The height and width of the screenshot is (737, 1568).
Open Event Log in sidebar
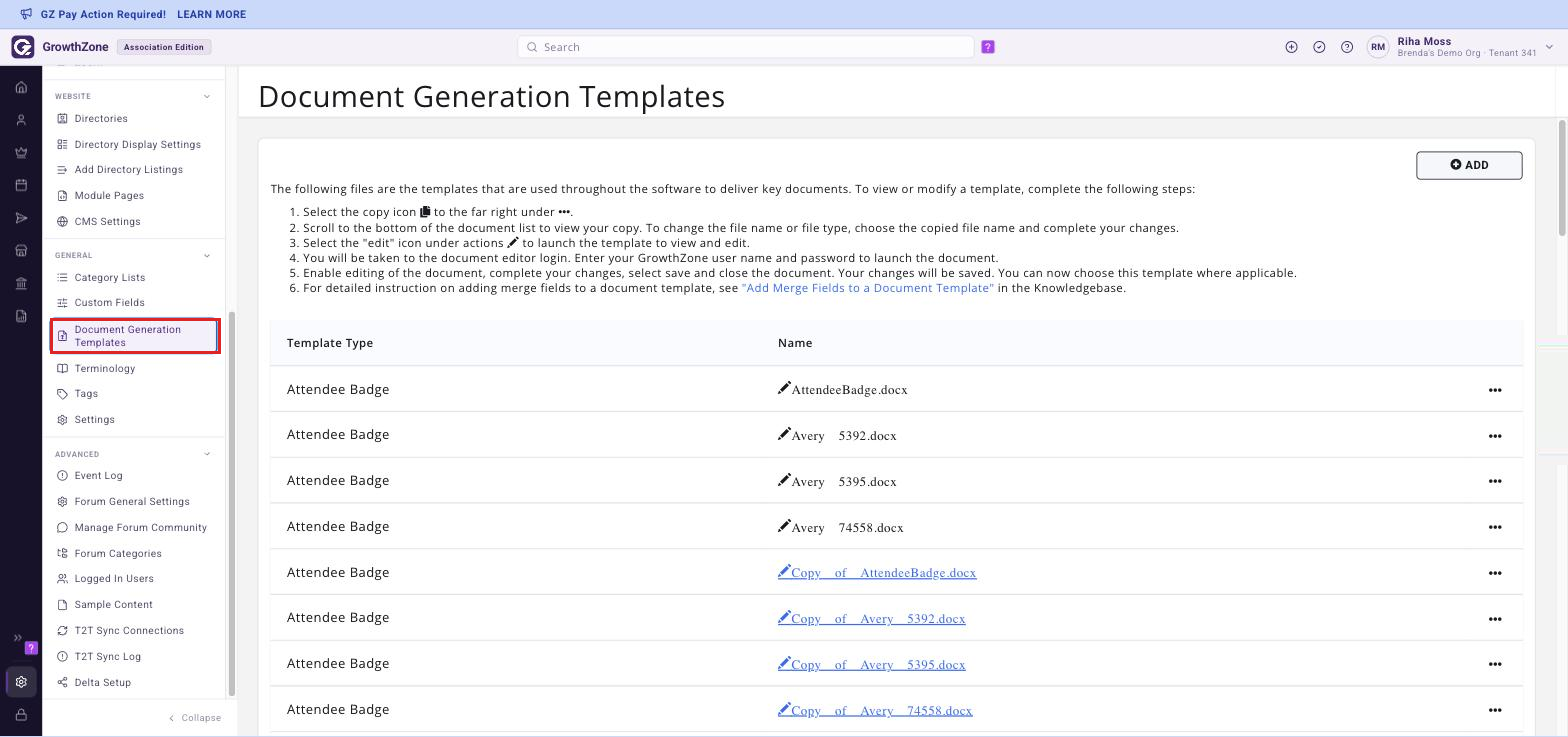pos(98,476)
